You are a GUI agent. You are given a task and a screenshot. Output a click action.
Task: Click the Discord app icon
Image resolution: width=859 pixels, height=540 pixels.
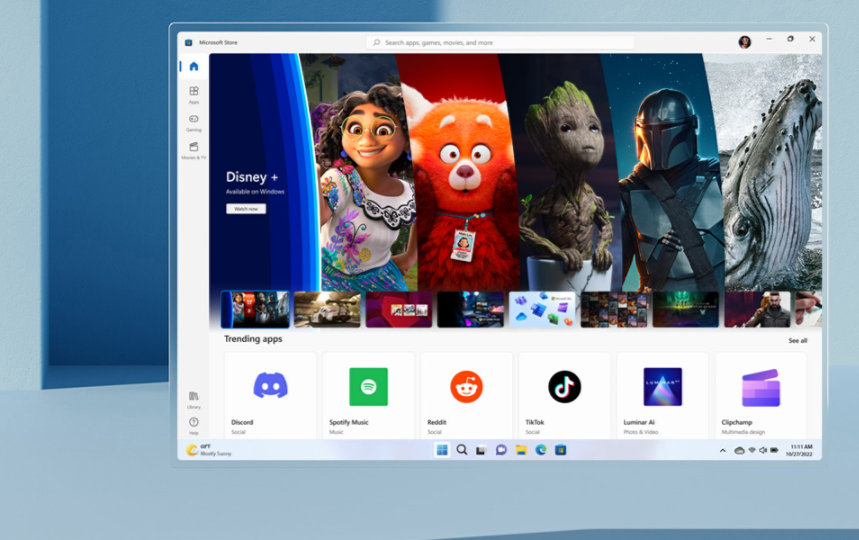(x=270, y=386)
